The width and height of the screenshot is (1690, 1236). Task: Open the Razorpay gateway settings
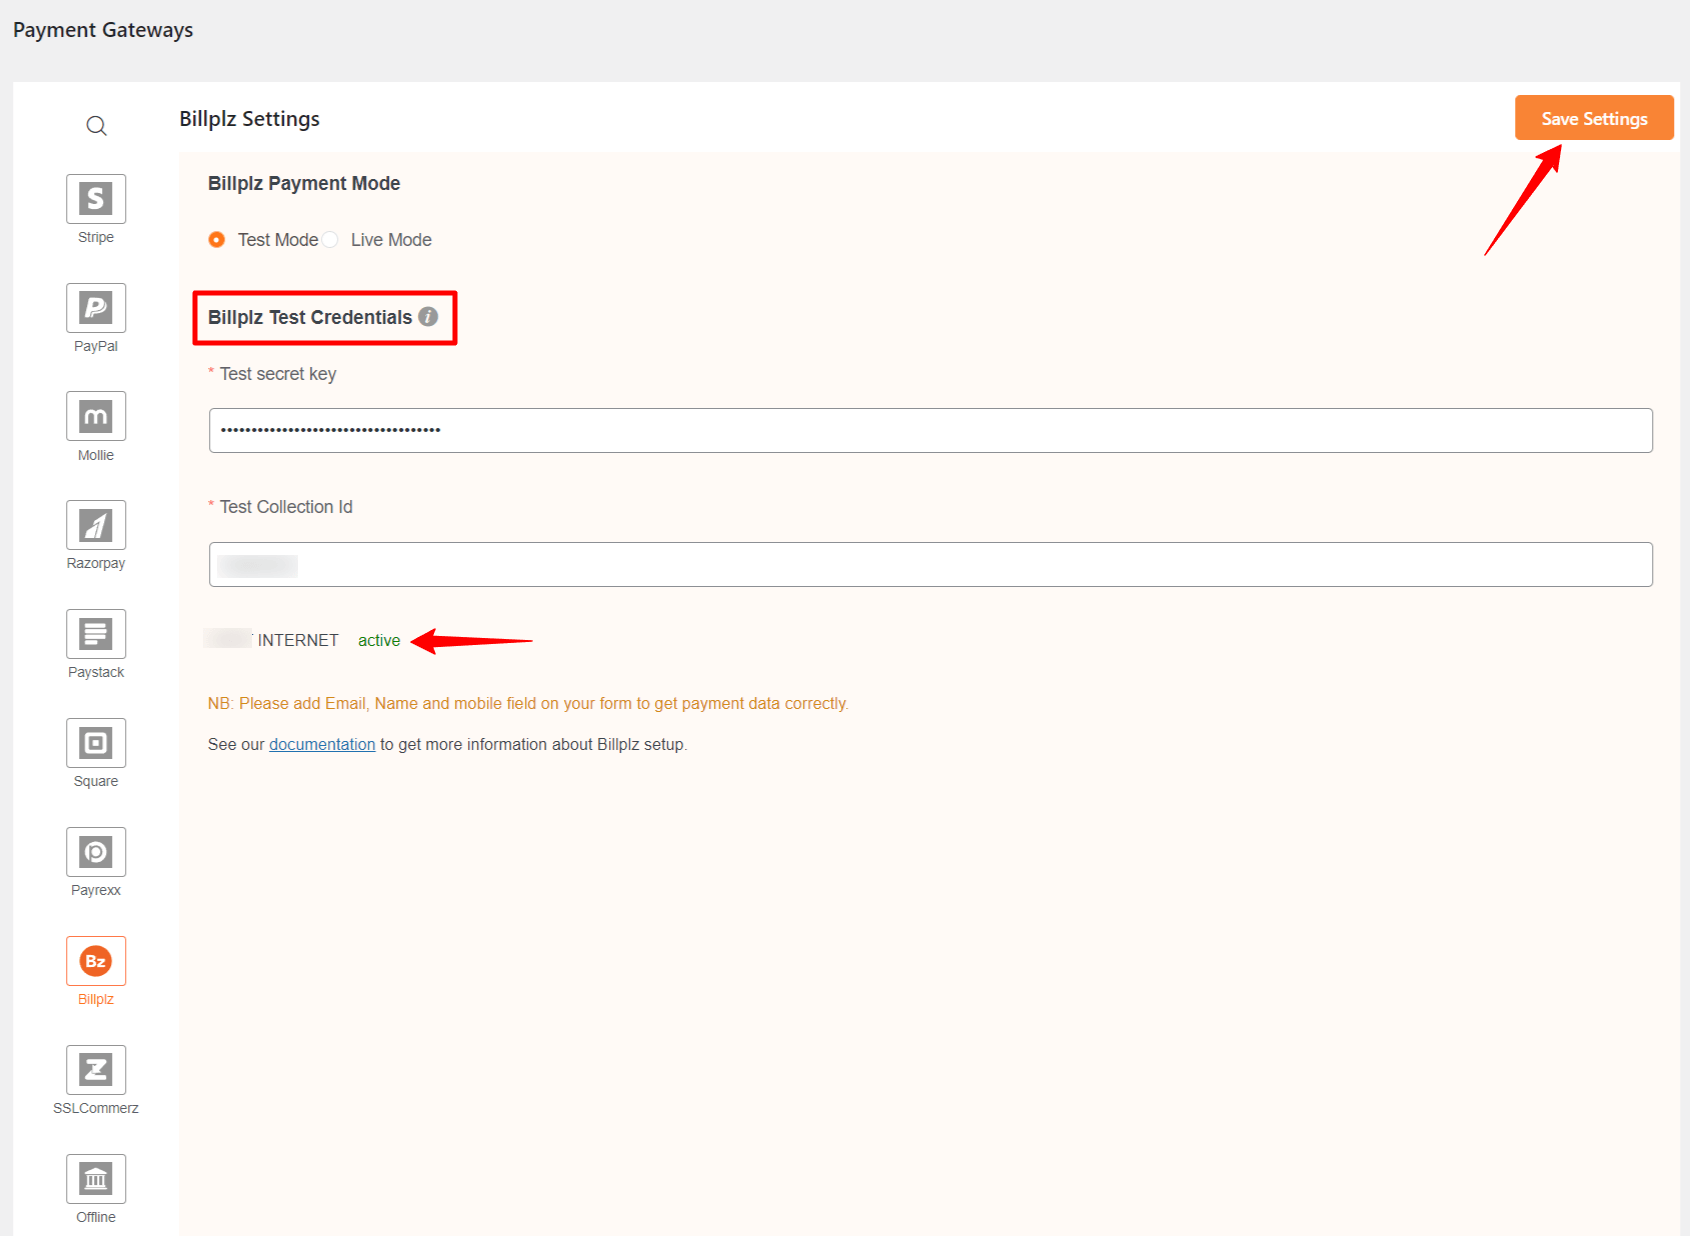point(96,525)
